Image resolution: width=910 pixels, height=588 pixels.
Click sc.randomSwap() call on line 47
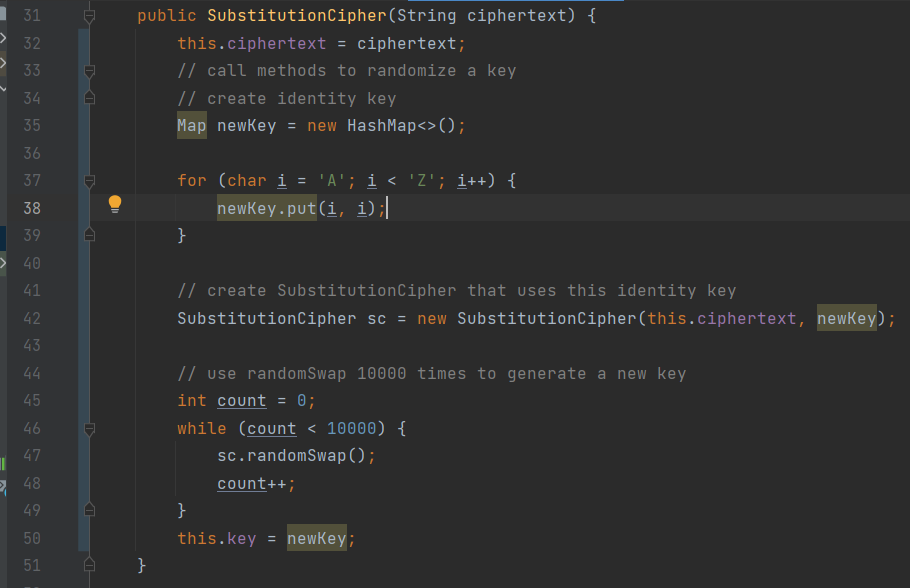(x=291, y=456)
